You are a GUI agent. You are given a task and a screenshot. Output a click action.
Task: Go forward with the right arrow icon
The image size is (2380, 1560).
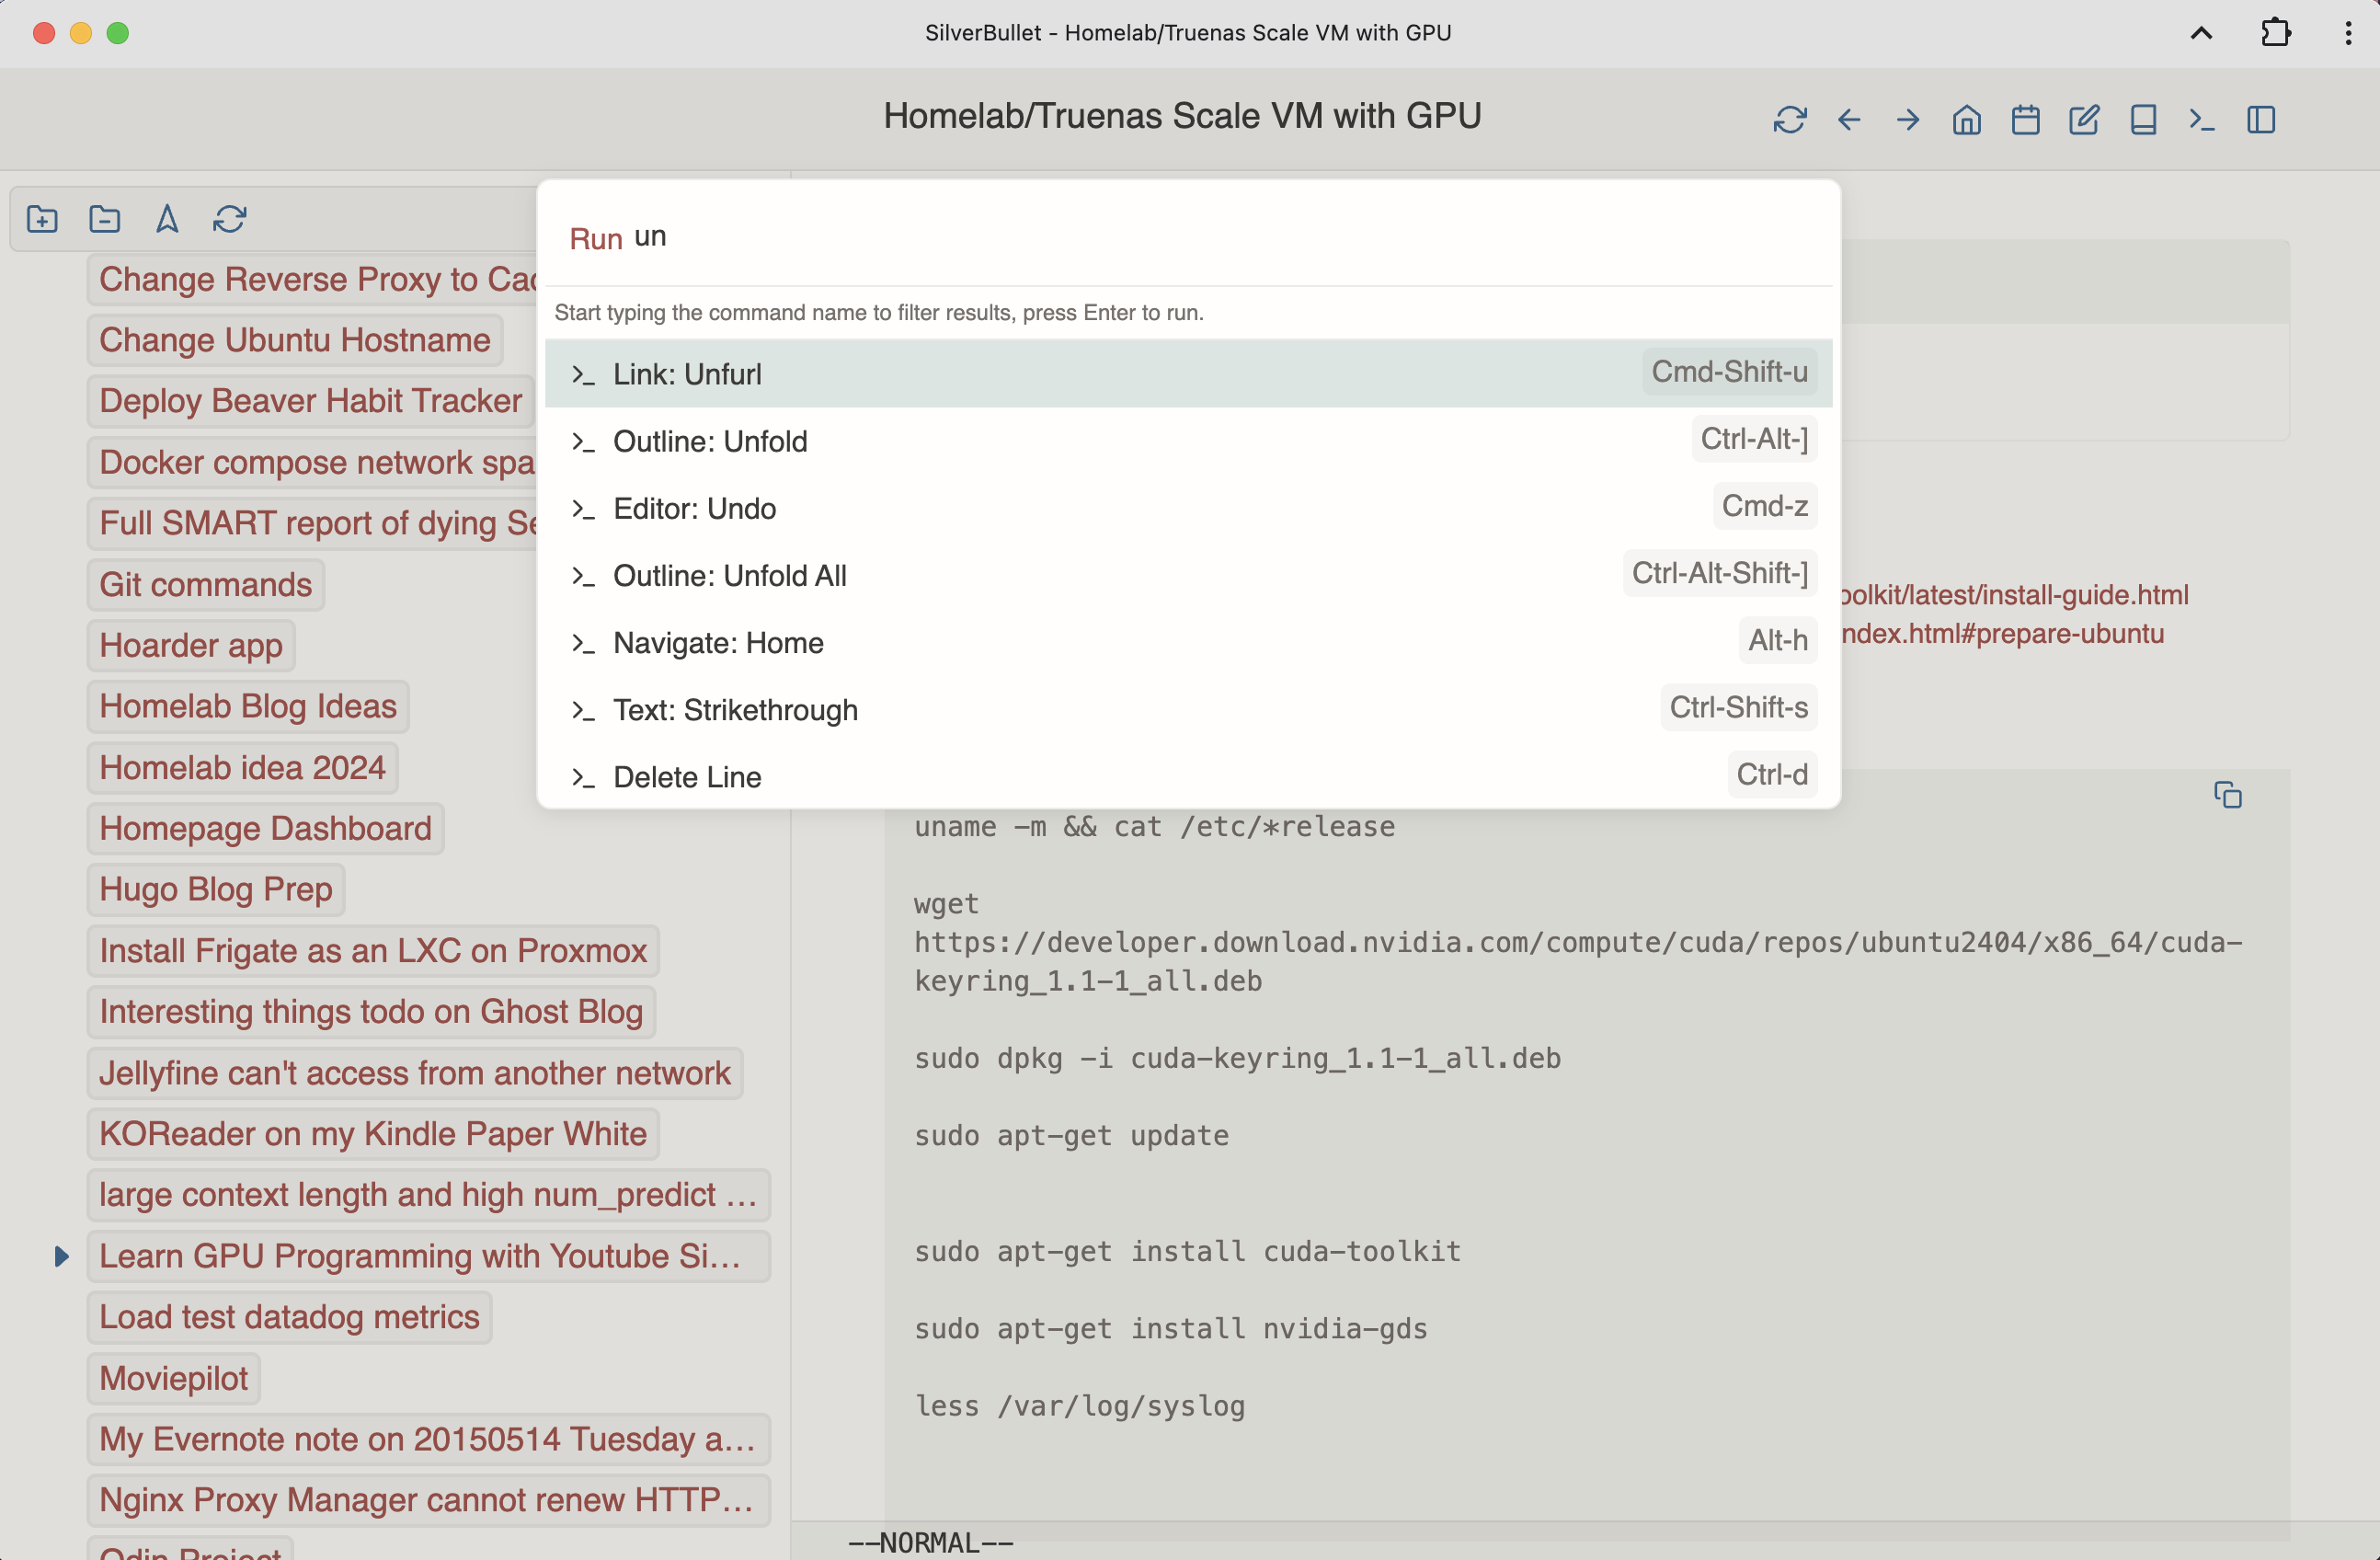pyautogui.click(x=1908, y=120)
